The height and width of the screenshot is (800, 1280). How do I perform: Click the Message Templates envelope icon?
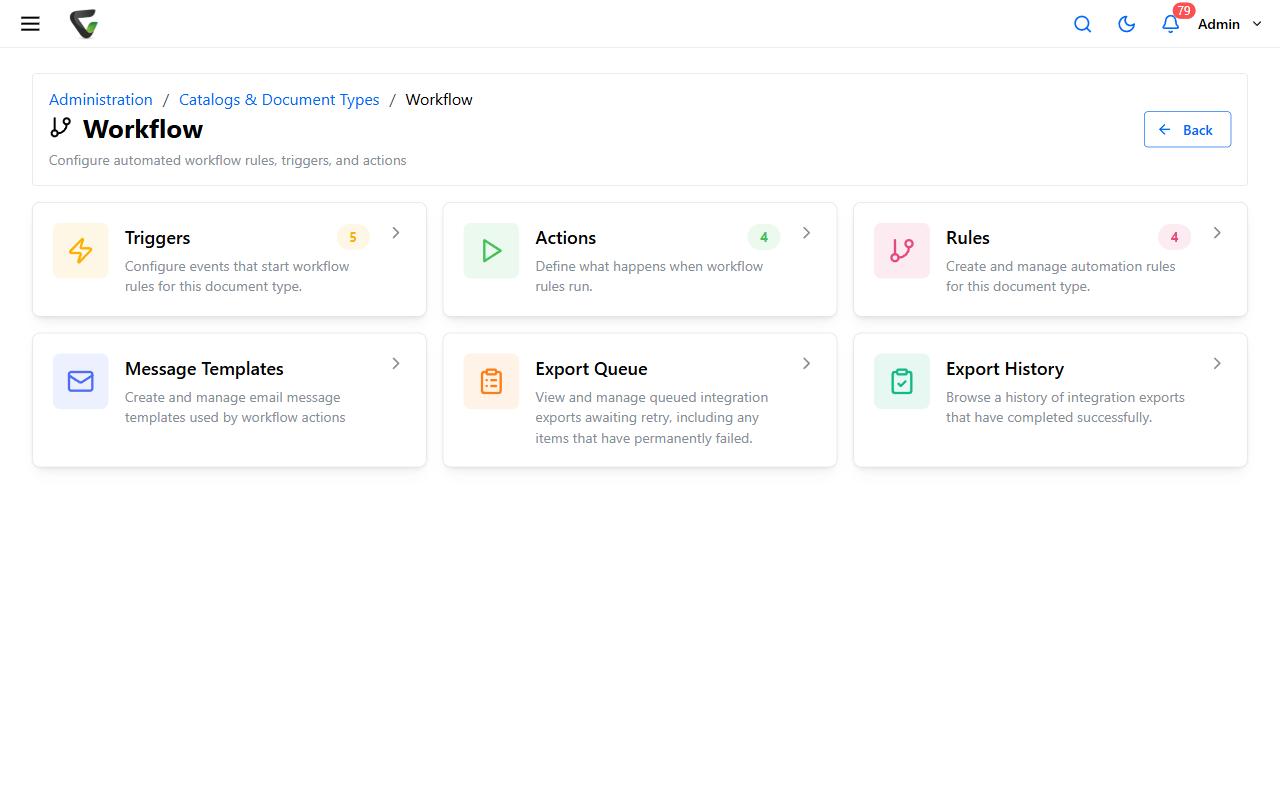pos(81,381)
